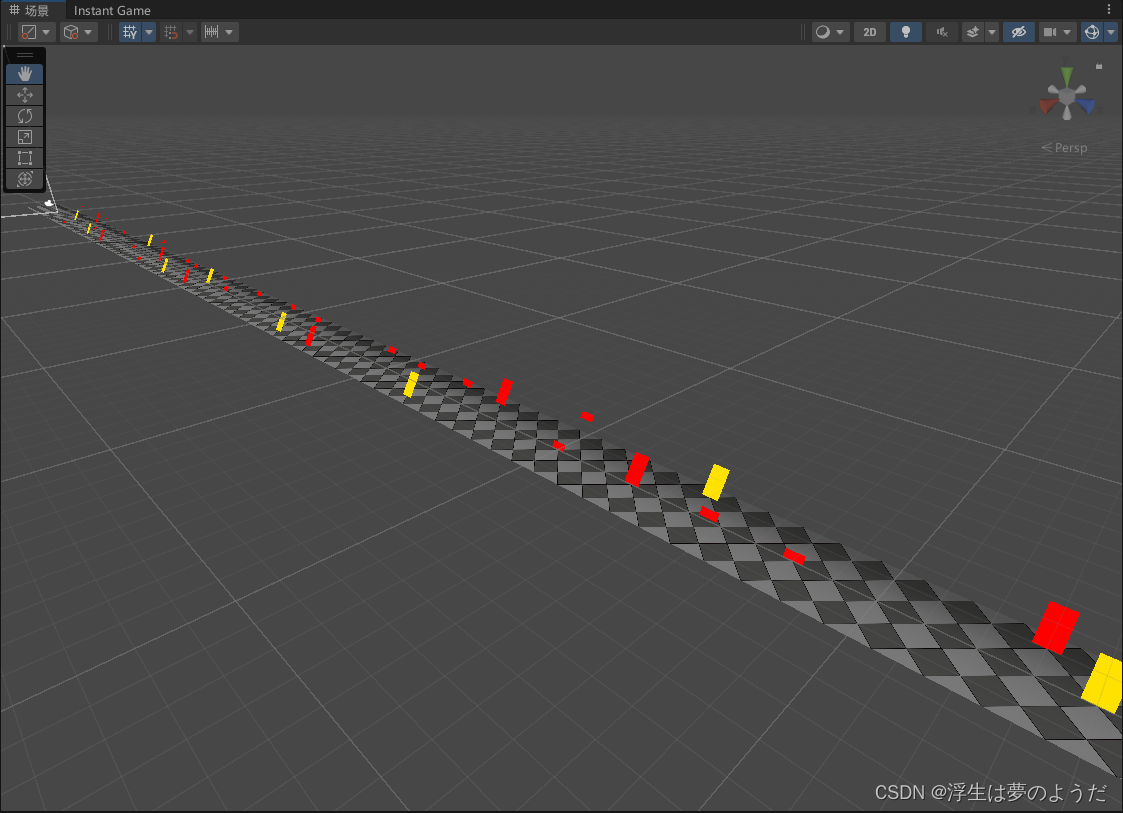Open scene camera settings dropdown arrow

point(1067,32)
